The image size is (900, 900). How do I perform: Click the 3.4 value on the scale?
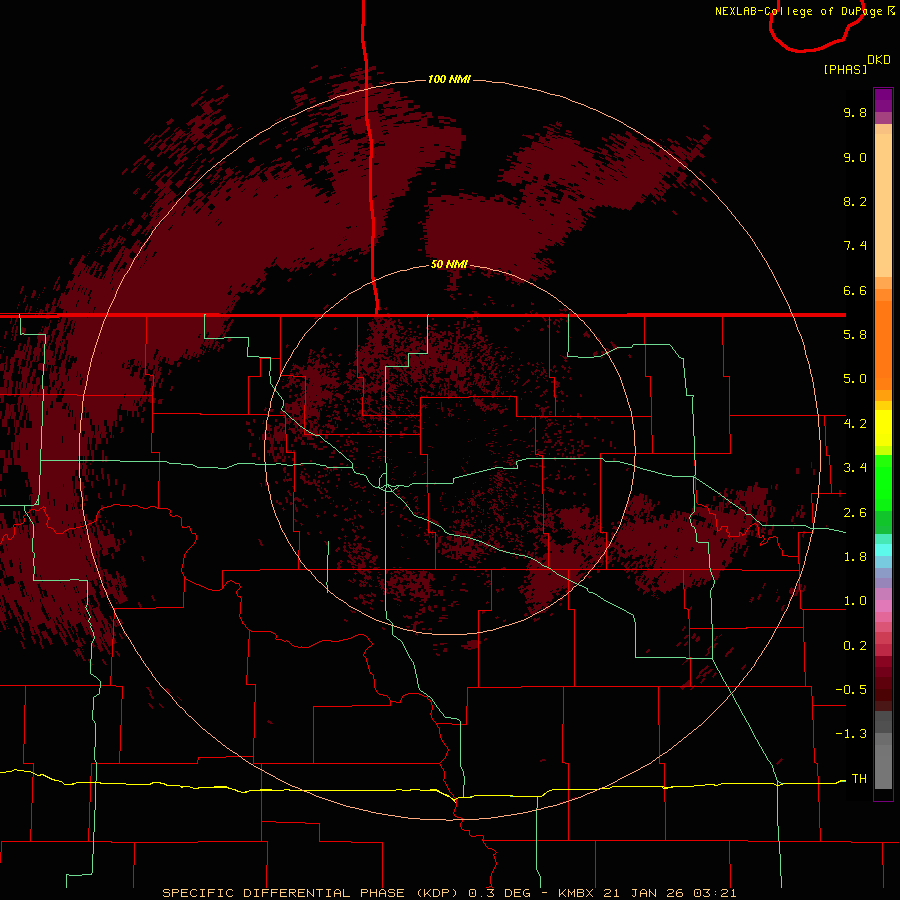point(855,468)
